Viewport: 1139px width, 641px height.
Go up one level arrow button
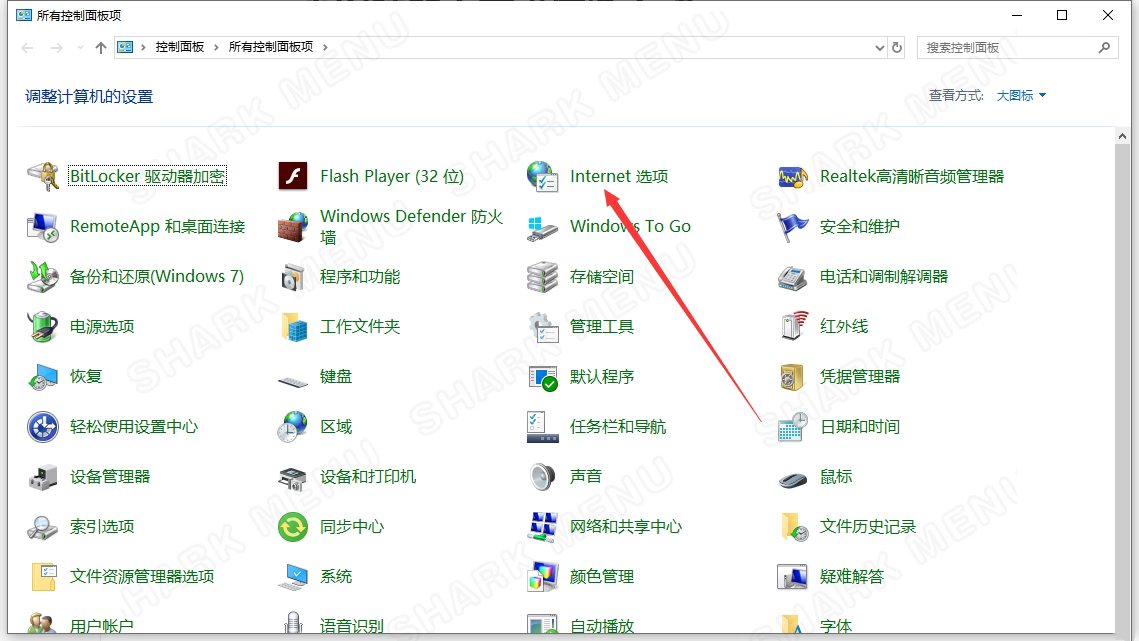pos(101,48)
